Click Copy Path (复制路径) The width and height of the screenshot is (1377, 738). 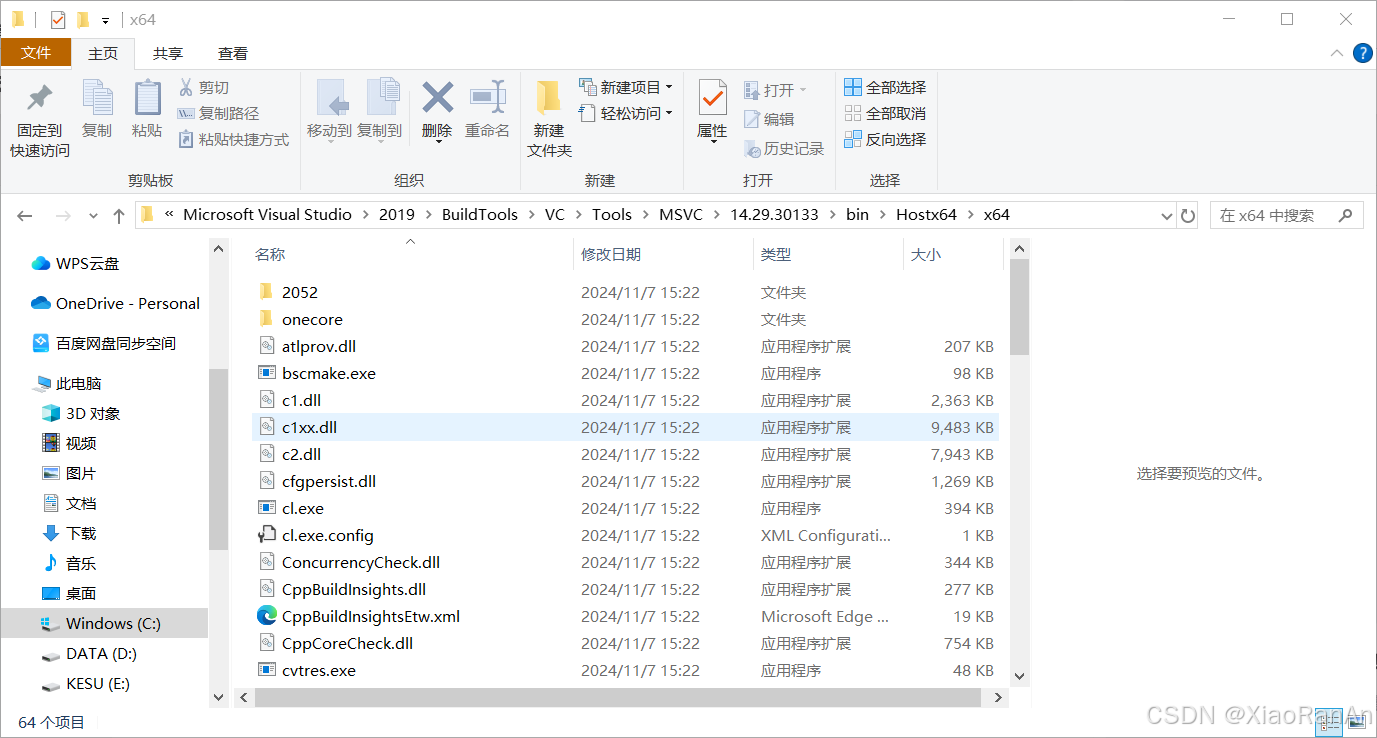pyautogui.click(x=218, y=113)
